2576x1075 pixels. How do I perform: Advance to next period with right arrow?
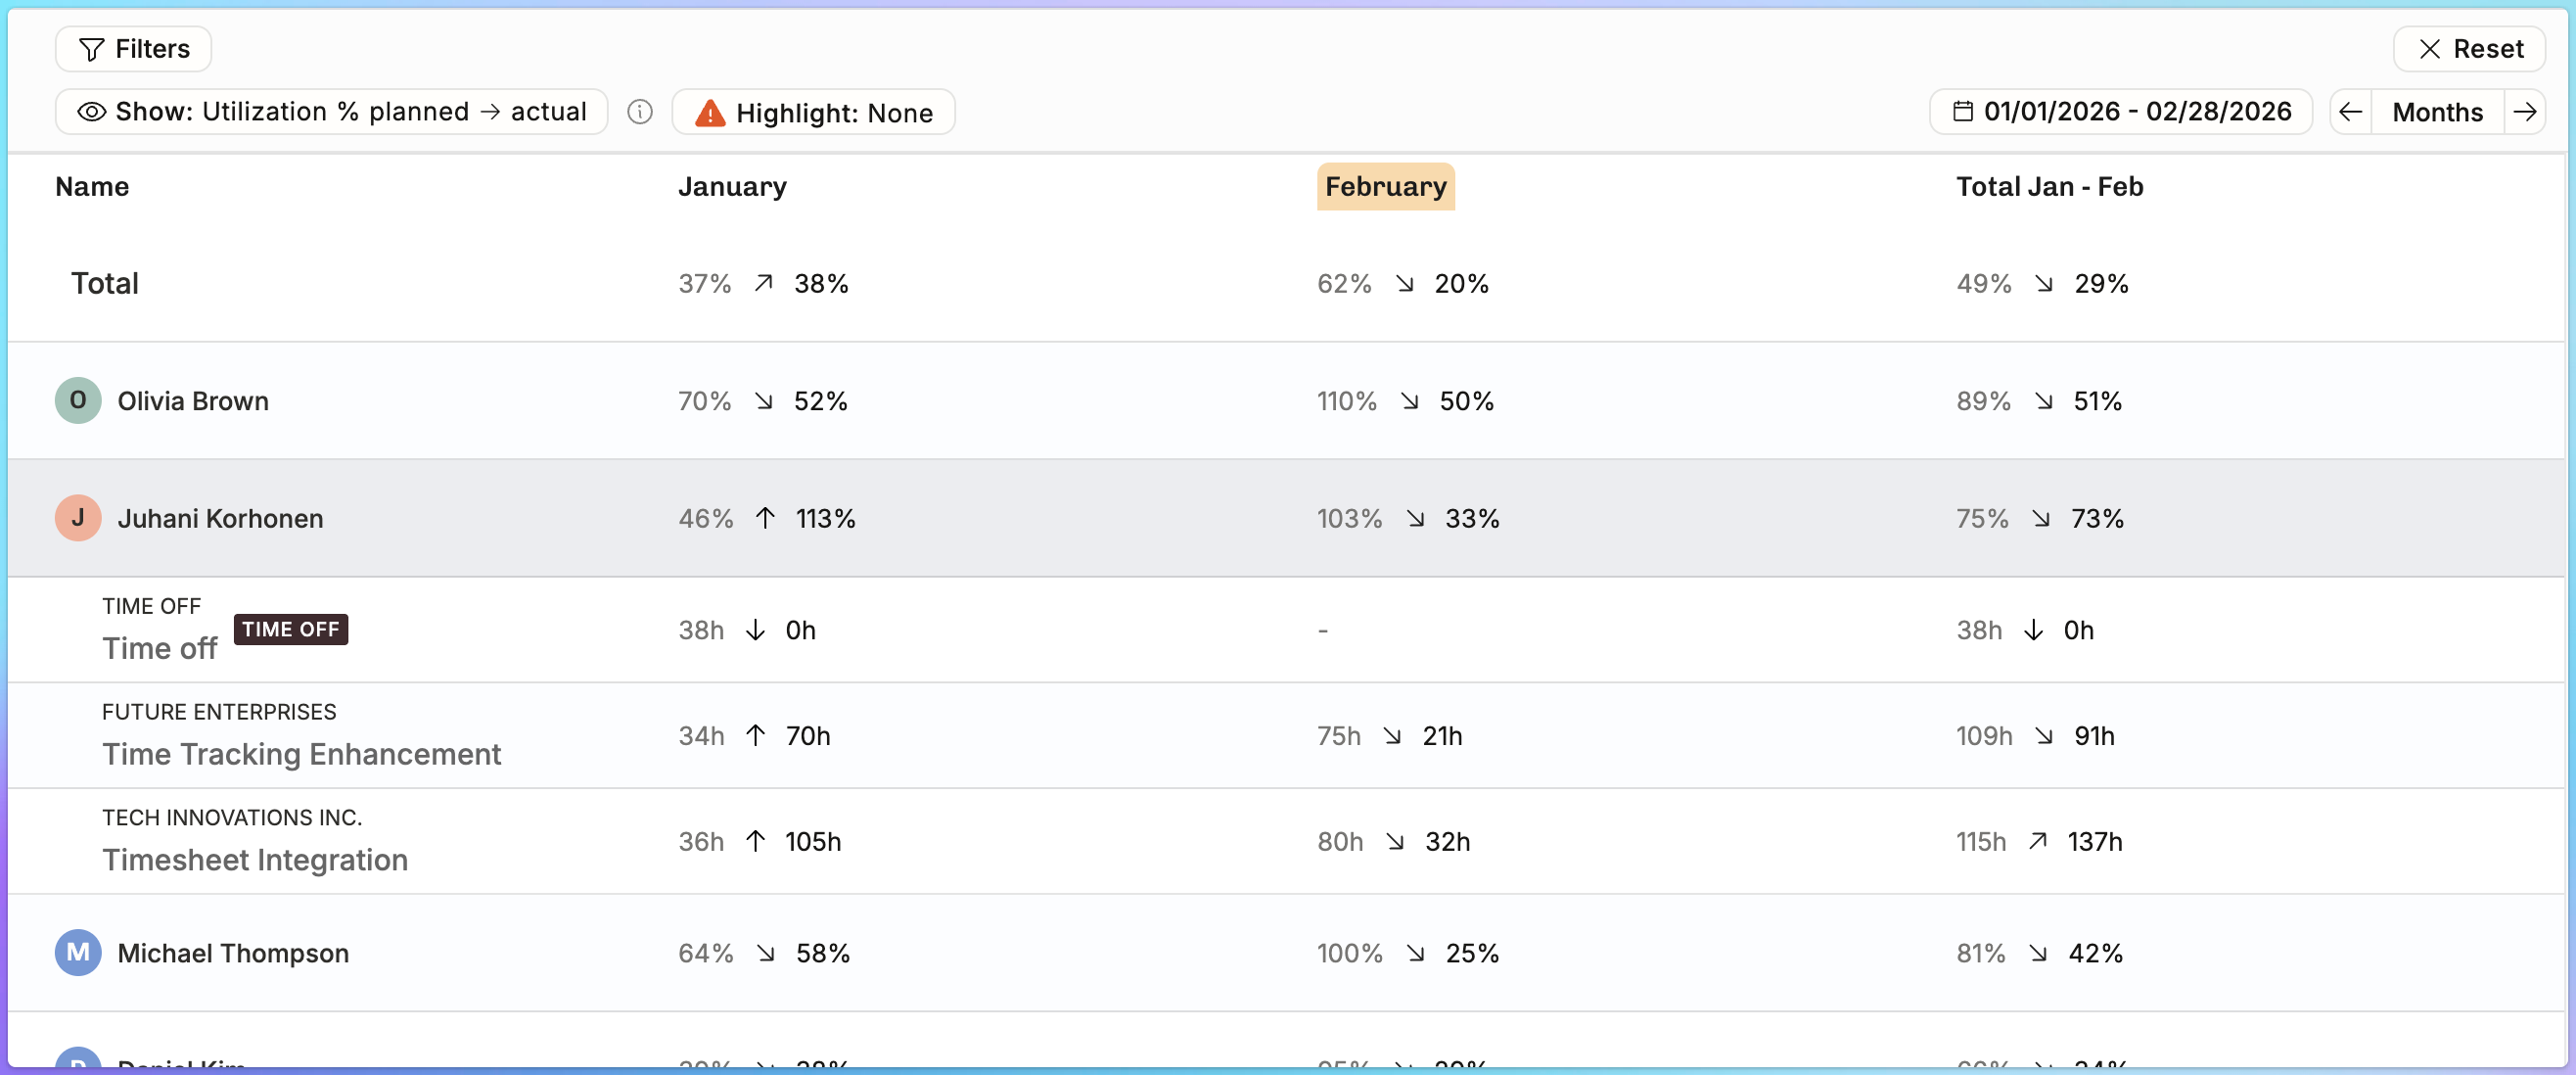pyautogui.click(x=2524, y=112)
